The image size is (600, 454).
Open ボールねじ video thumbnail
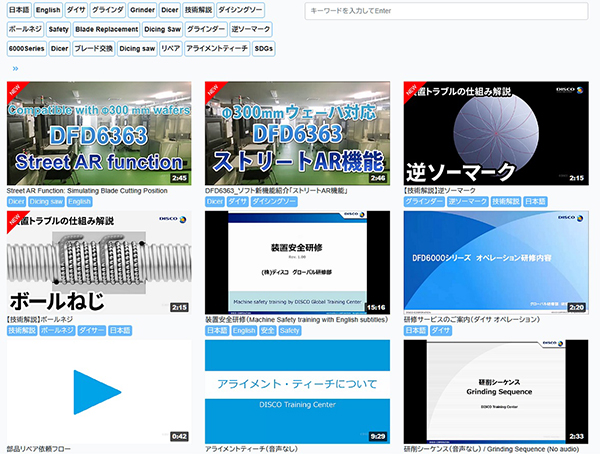coord(99,262)
